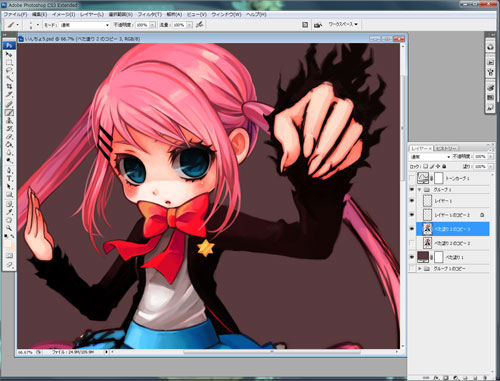Screen dimensions: 500x381
Task: Show the グループ 1 のコピー group
Action: pos(412,268)
